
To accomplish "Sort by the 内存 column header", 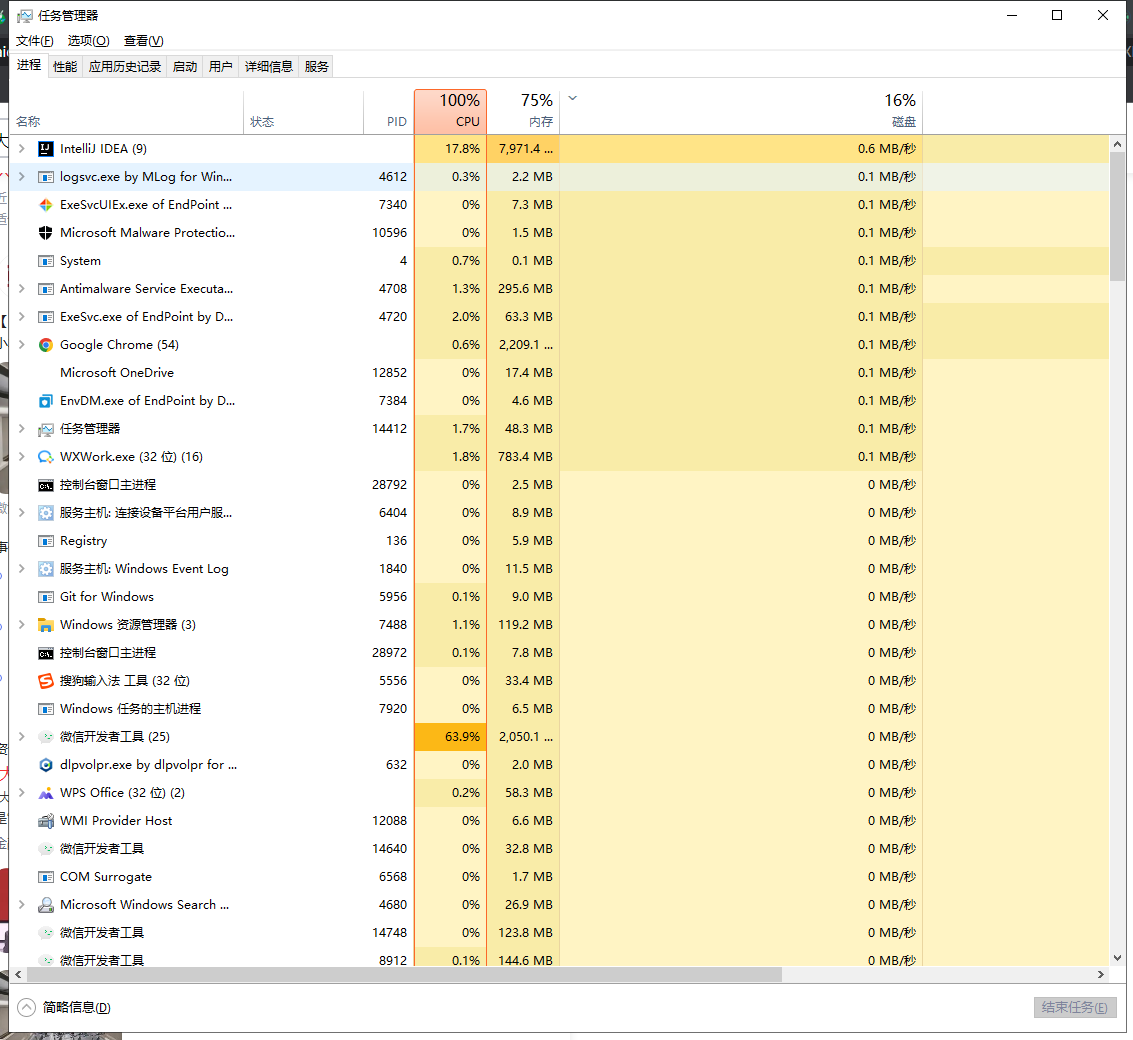I will click(523, 111).
